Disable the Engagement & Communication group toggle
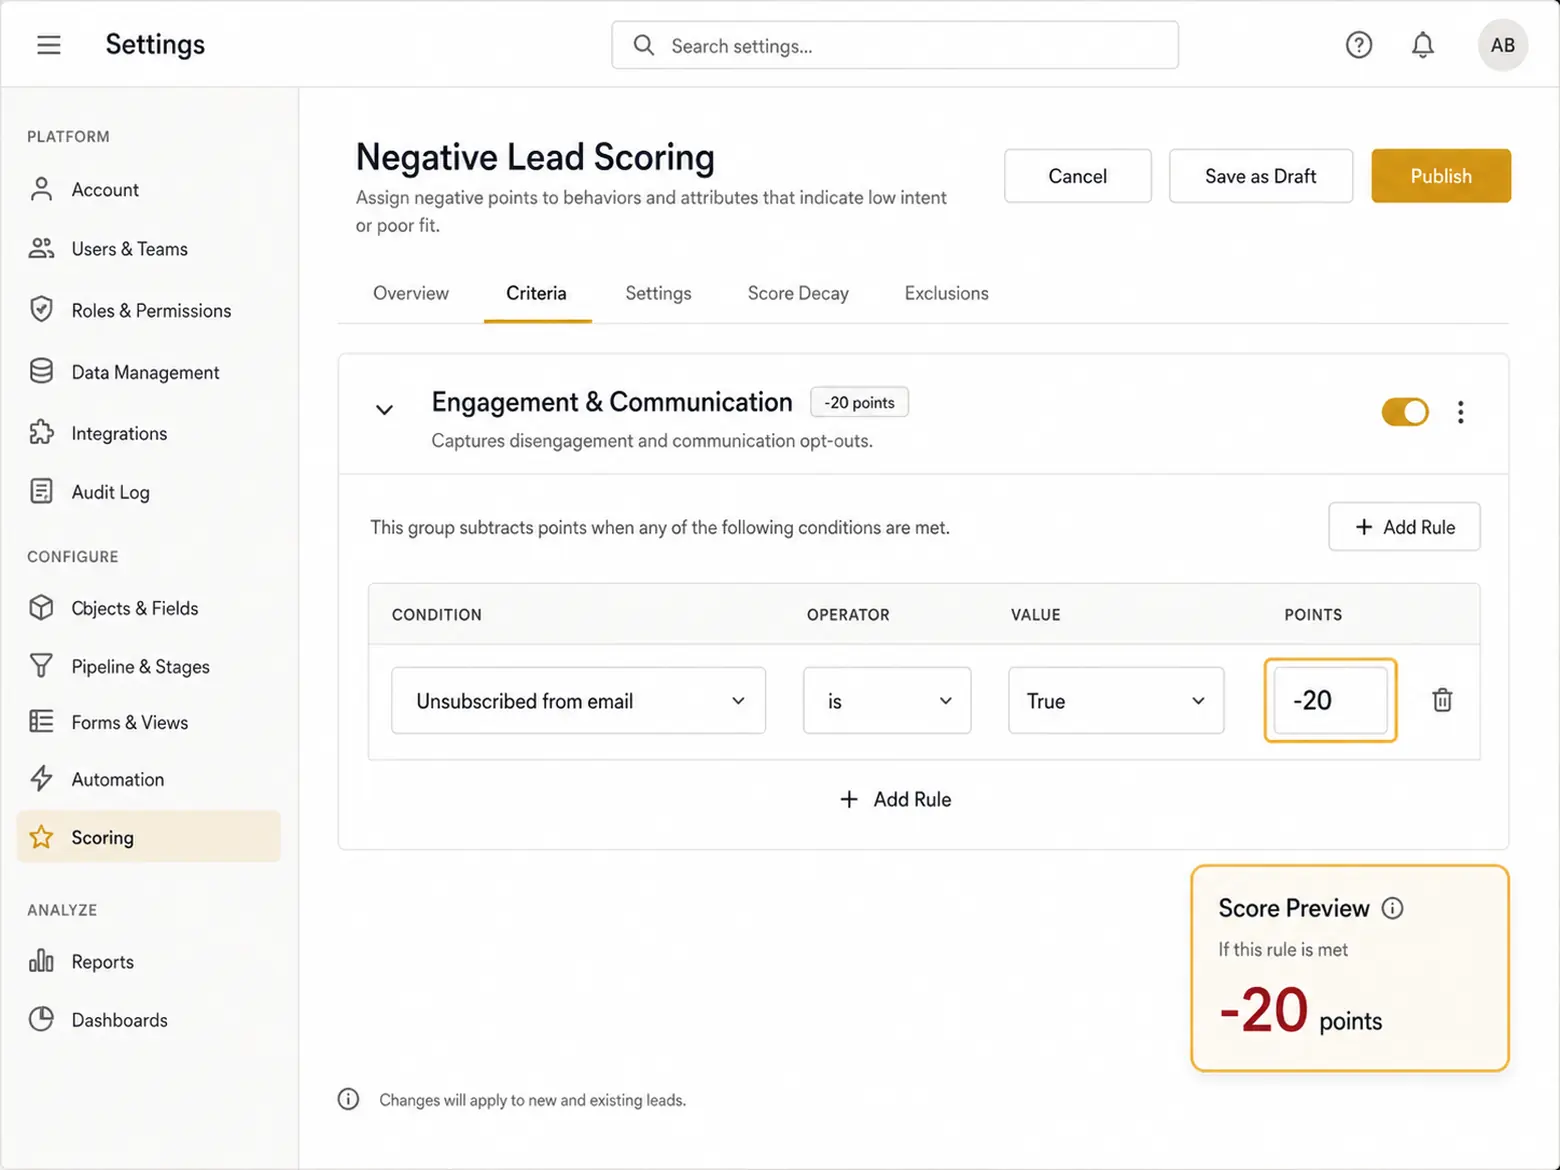This screenshot has width=1560, height=1170. pos(1405,412)
